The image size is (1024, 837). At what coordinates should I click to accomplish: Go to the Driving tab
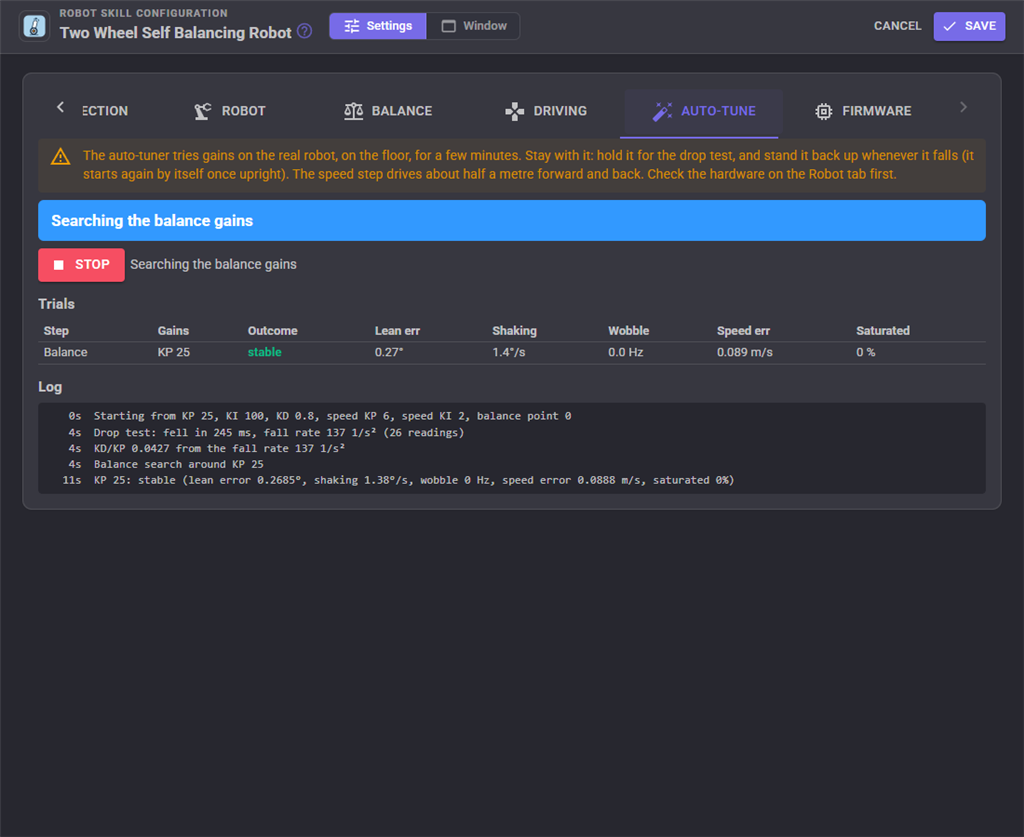(x=546, y=111)
